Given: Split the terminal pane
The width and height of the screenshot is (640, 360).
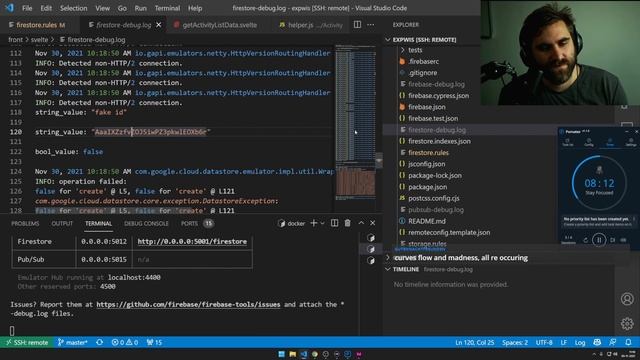Looking at the screenshot, I should [x=334, y=223].
